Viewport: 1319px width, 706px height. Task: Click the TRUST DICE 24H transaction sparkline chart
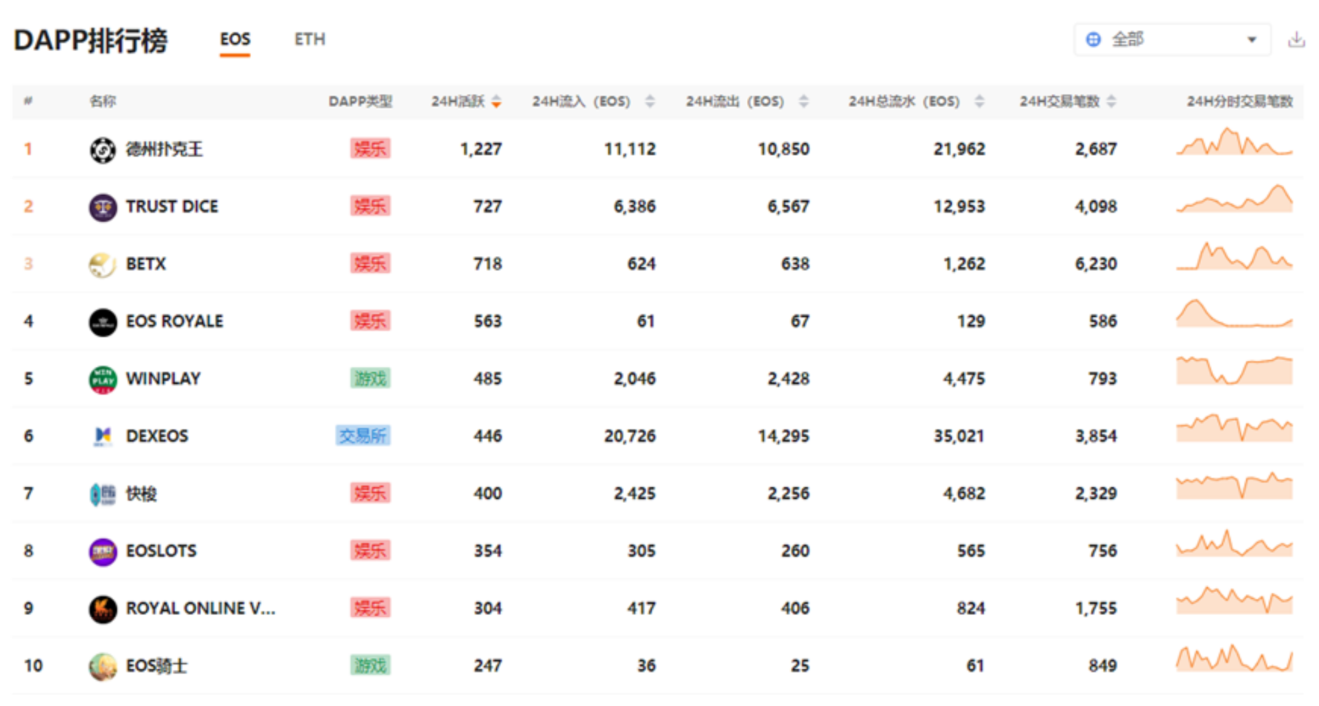point(1235,199)
